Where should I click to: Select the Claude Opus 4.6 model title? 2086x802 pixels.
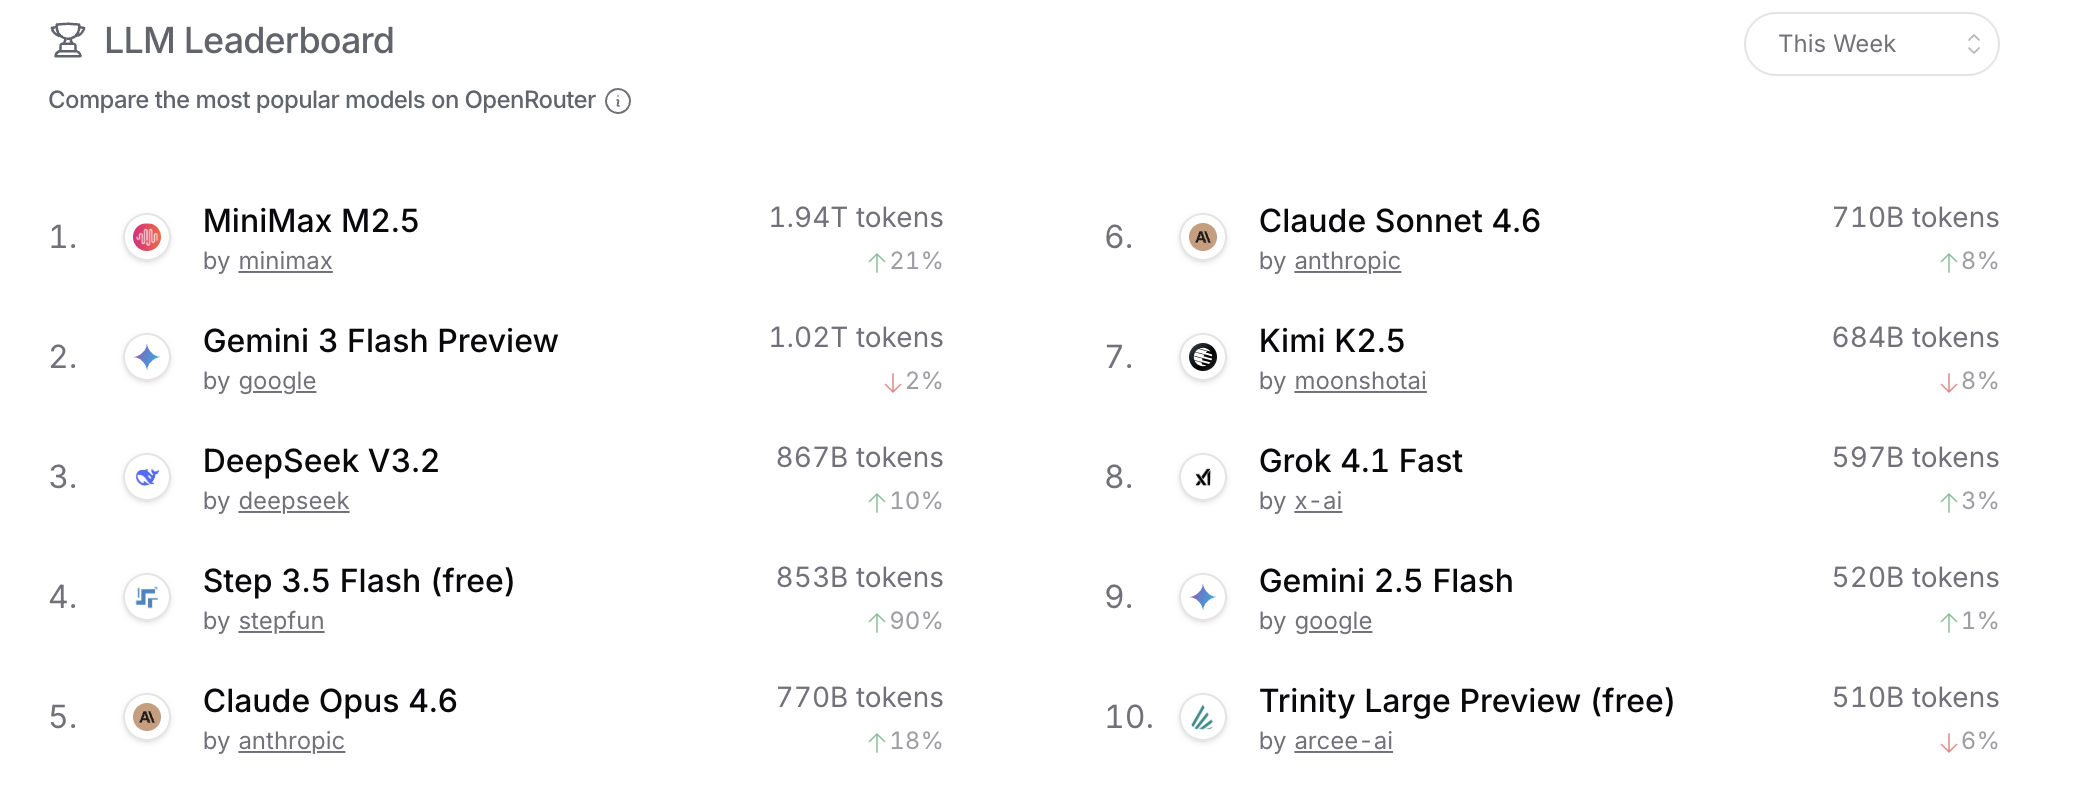pyautogui.click(x=330, y=701)
